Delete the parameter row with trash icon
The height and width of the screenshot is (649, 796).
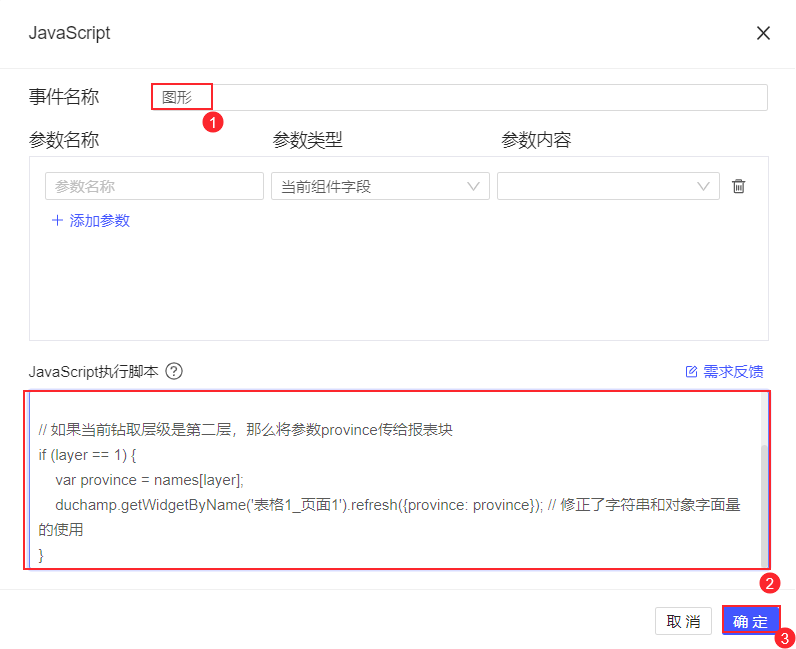tap(739, 186)
